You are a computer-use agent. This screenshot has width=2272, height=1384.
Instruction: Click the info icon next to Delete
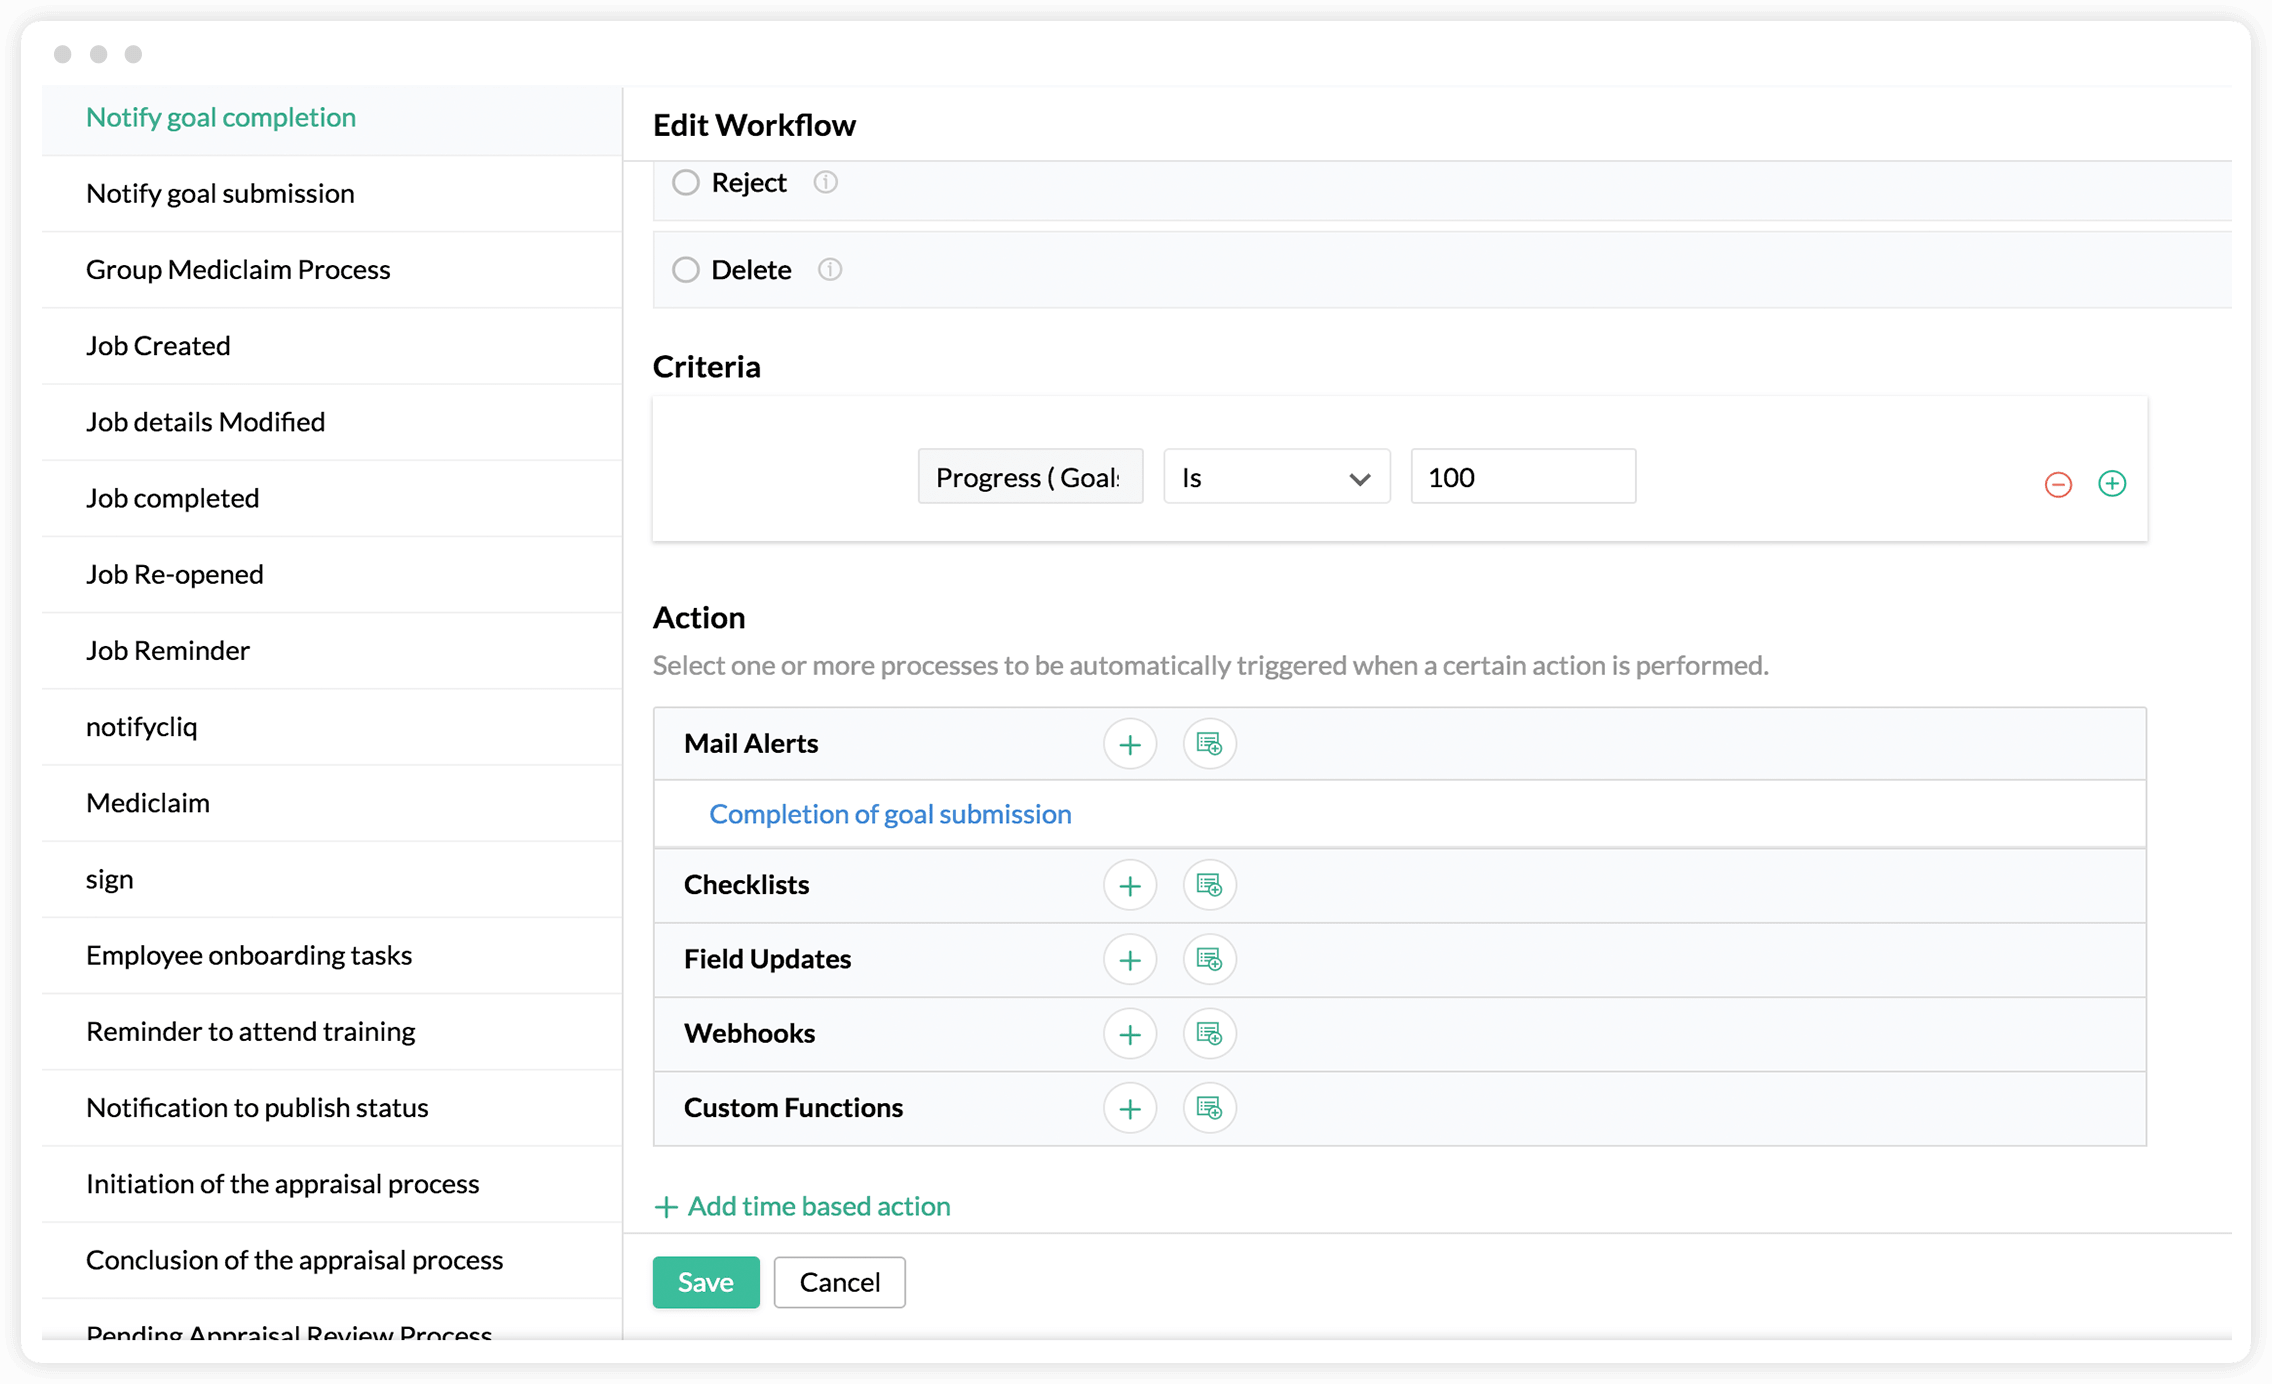coord(830,270)
